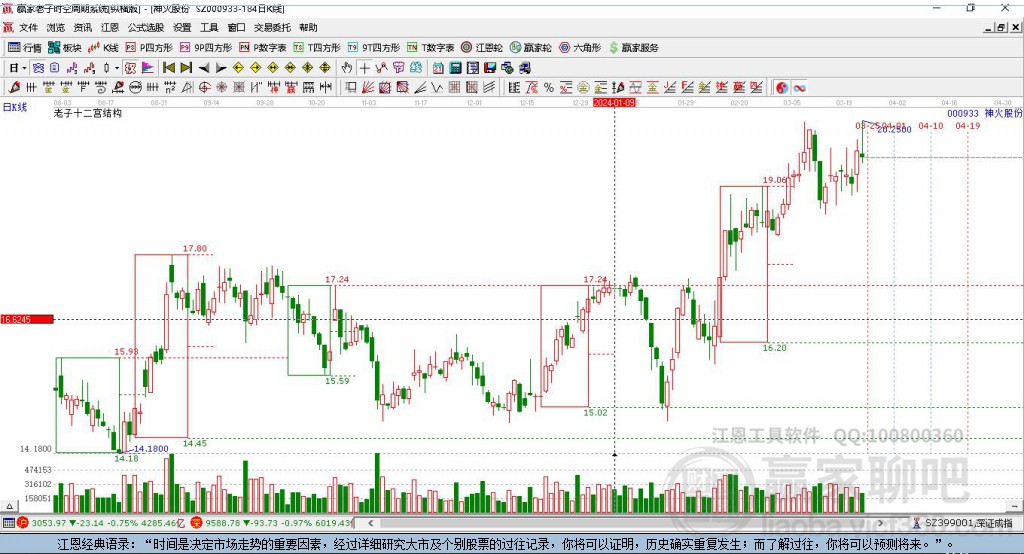Click Shanghai index 3053.97 status entry

click(99, 523)
